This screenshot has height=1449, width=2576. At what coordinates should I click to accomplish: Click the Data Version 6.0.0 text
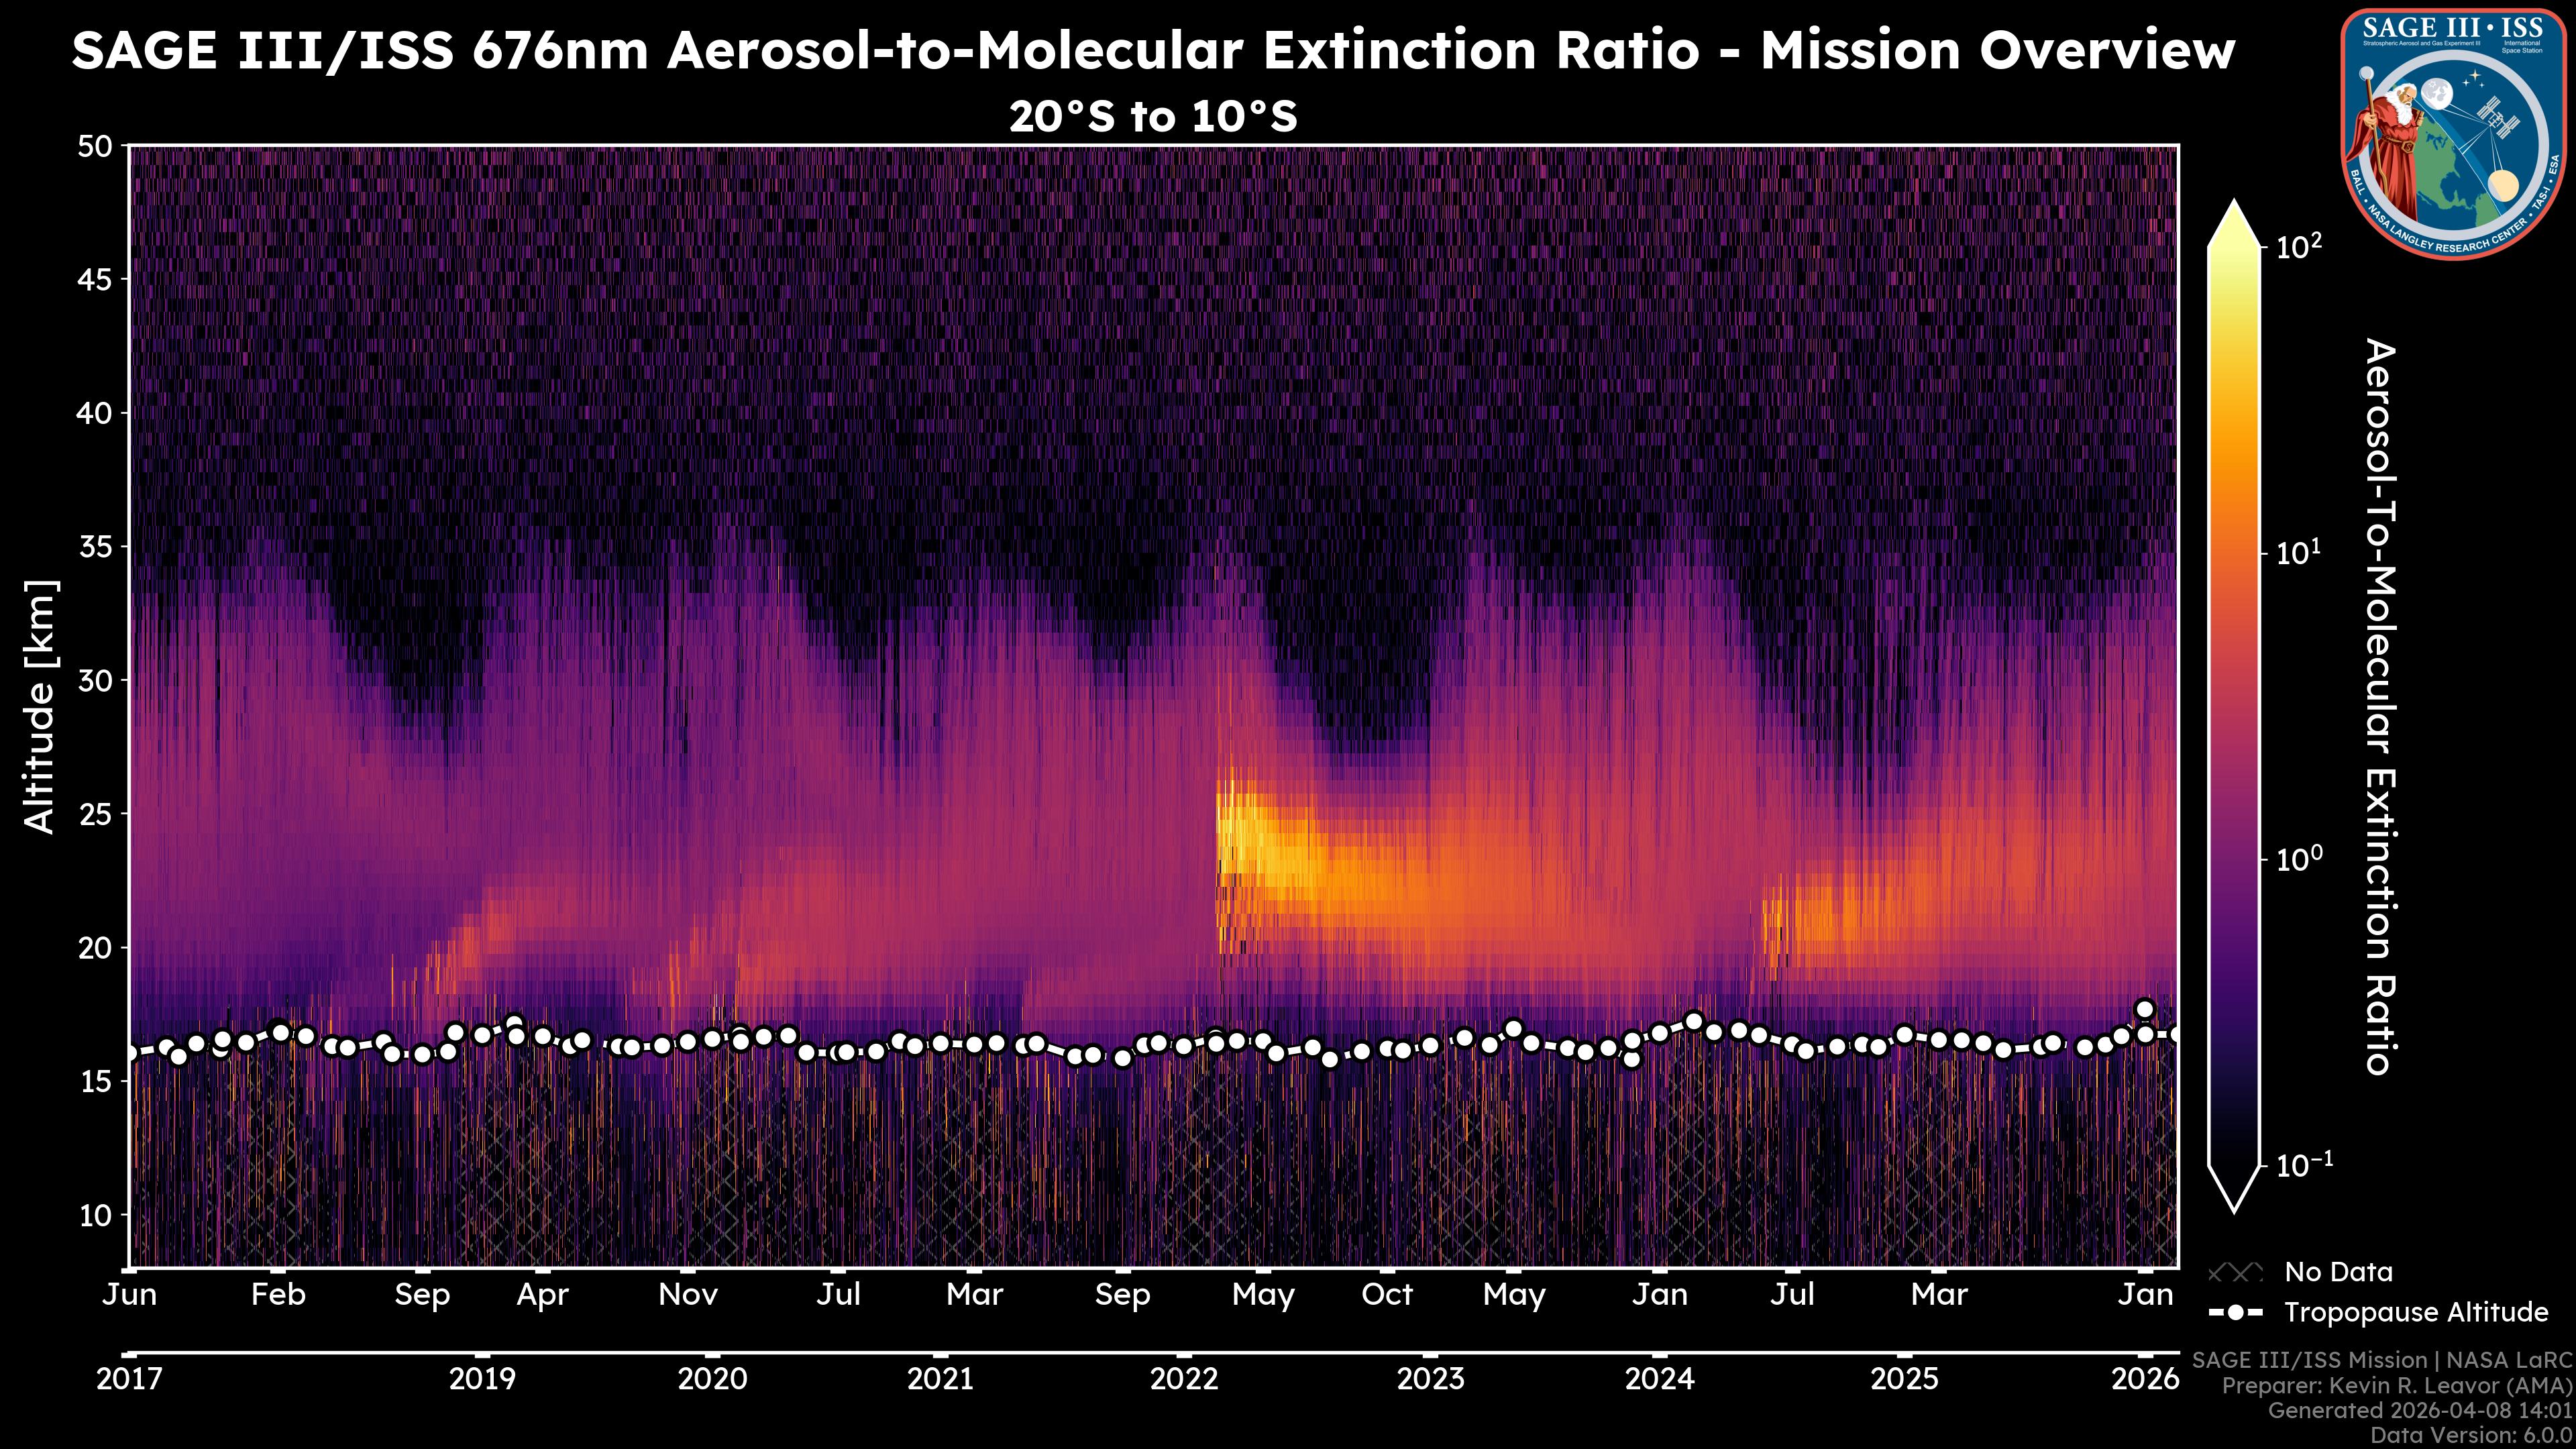(2472, 1436)
